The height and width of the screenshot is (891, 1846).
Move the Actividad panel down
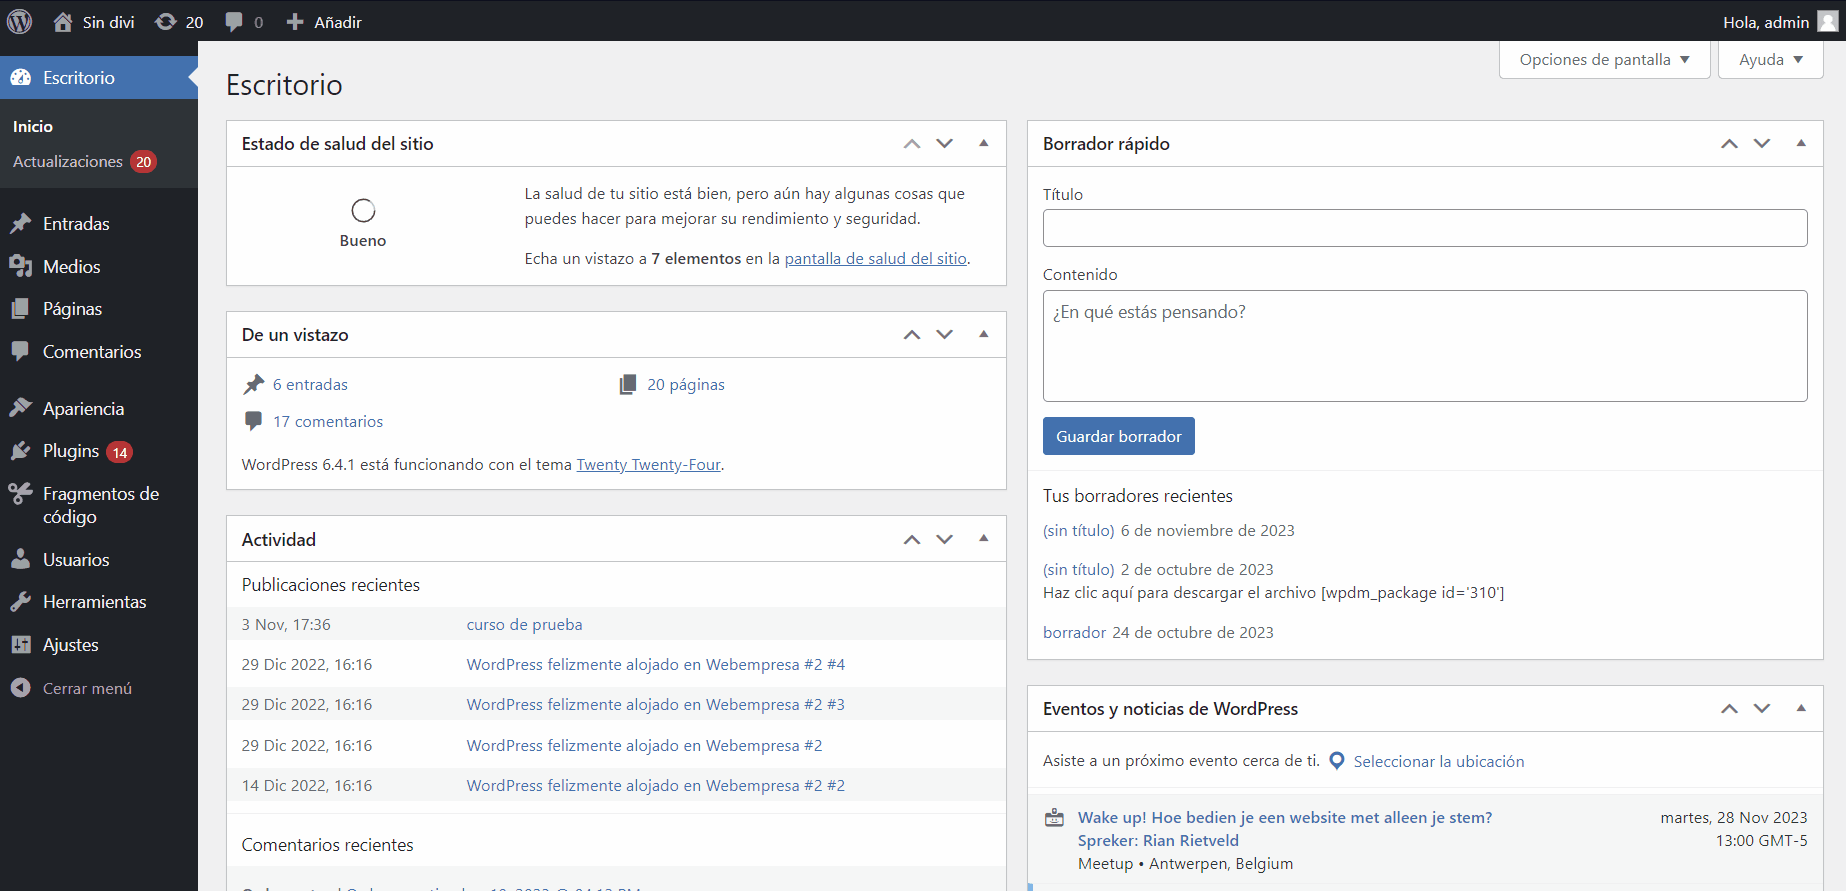(x=945, y=540)
